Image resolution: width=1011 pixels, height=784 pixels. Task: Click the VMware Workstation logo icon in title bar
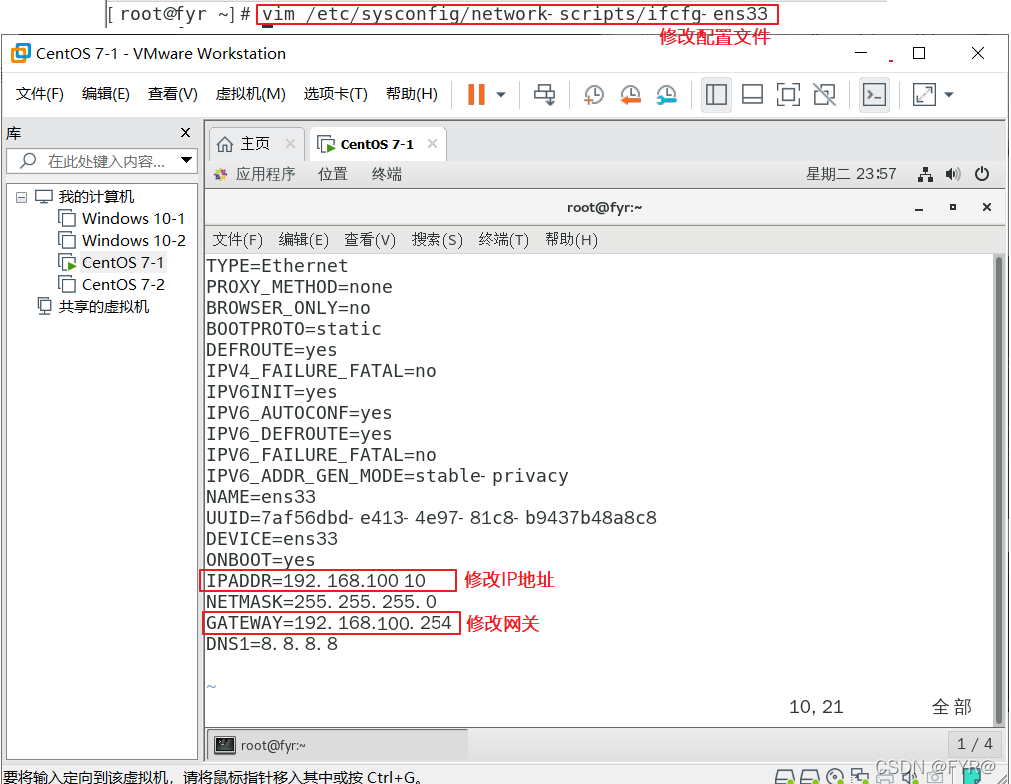tap(21, 54)
